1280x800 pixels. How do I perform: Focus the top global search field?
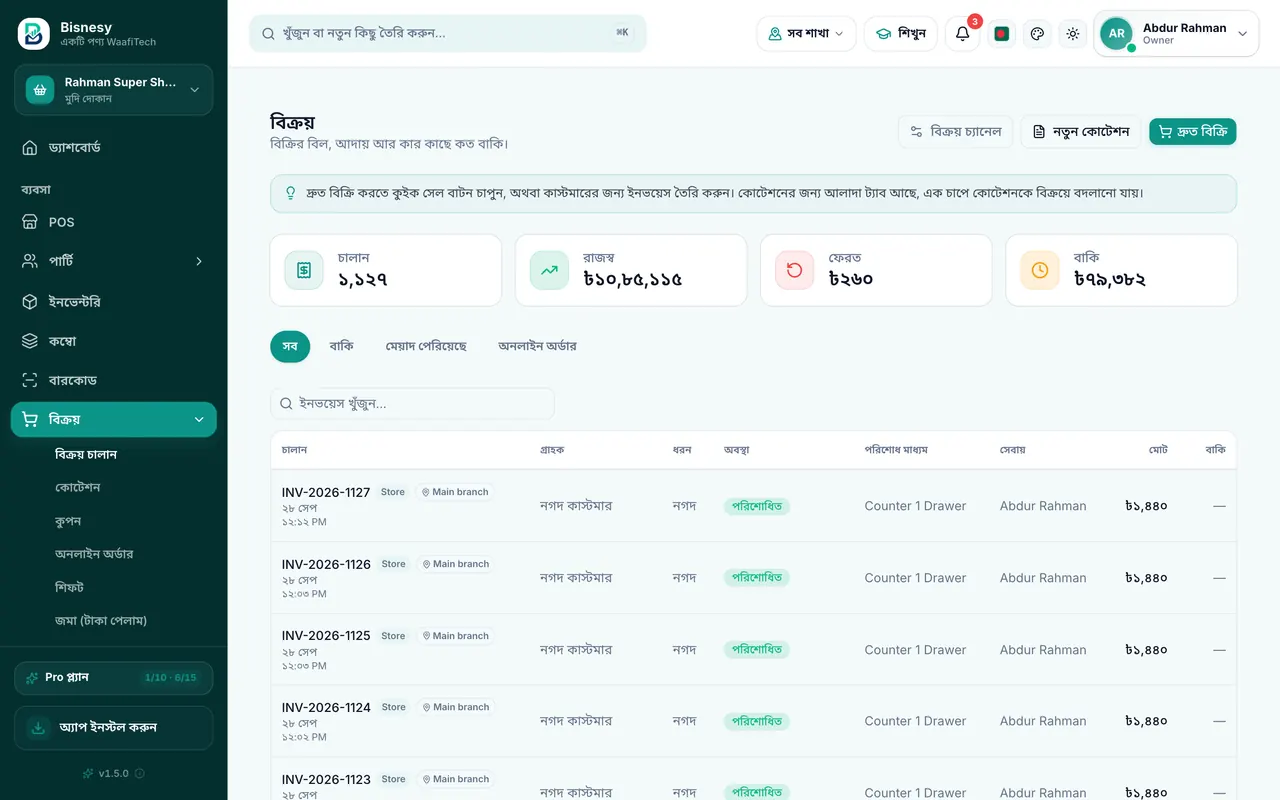pos(448,33)
